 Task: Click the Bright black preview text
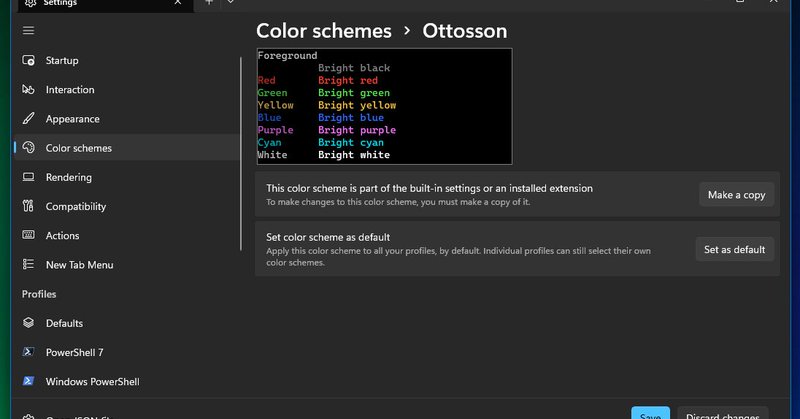(x=354, y=68)
